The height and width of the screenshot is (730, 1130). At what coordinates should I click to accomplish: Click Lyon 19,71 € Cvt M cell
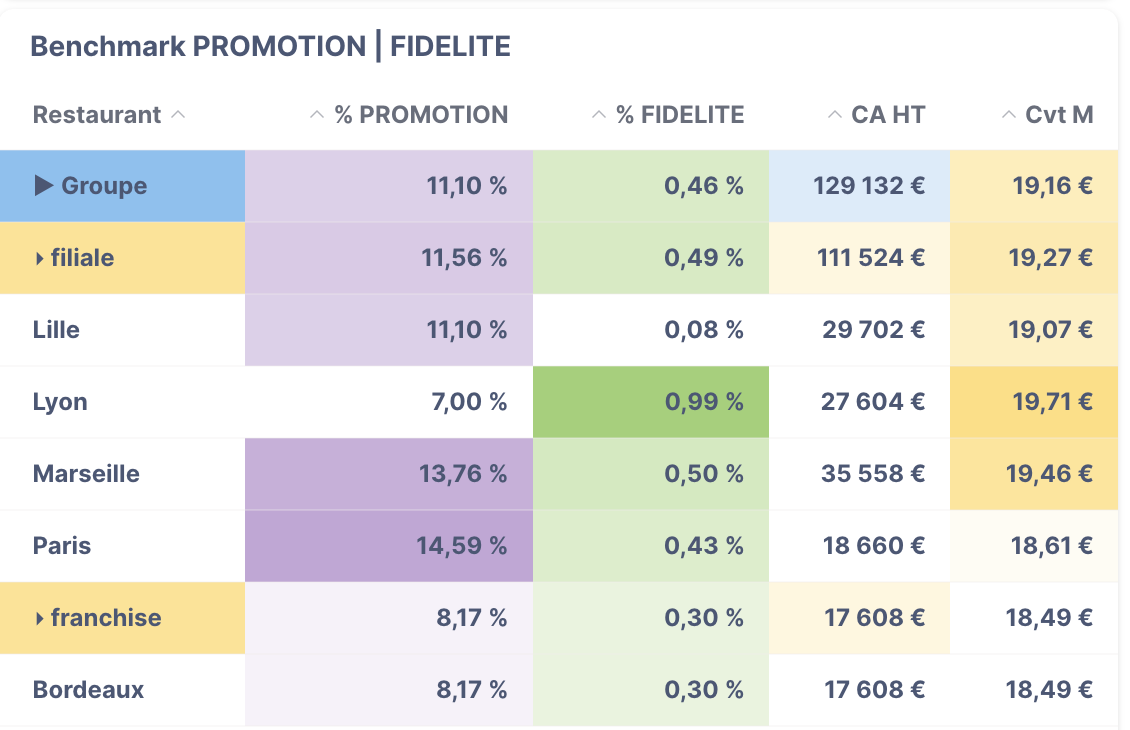point(1050,402)
